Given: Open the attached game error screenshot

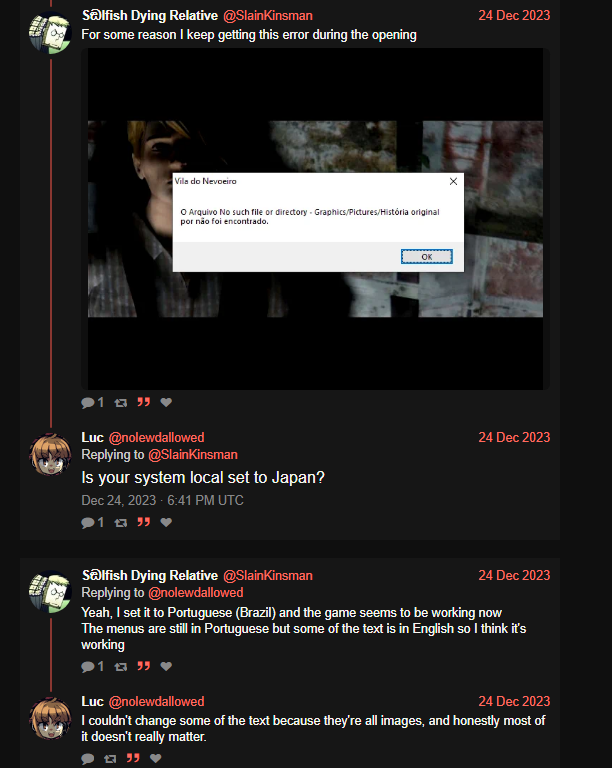Looking at the screenshot, I should 315,219.
